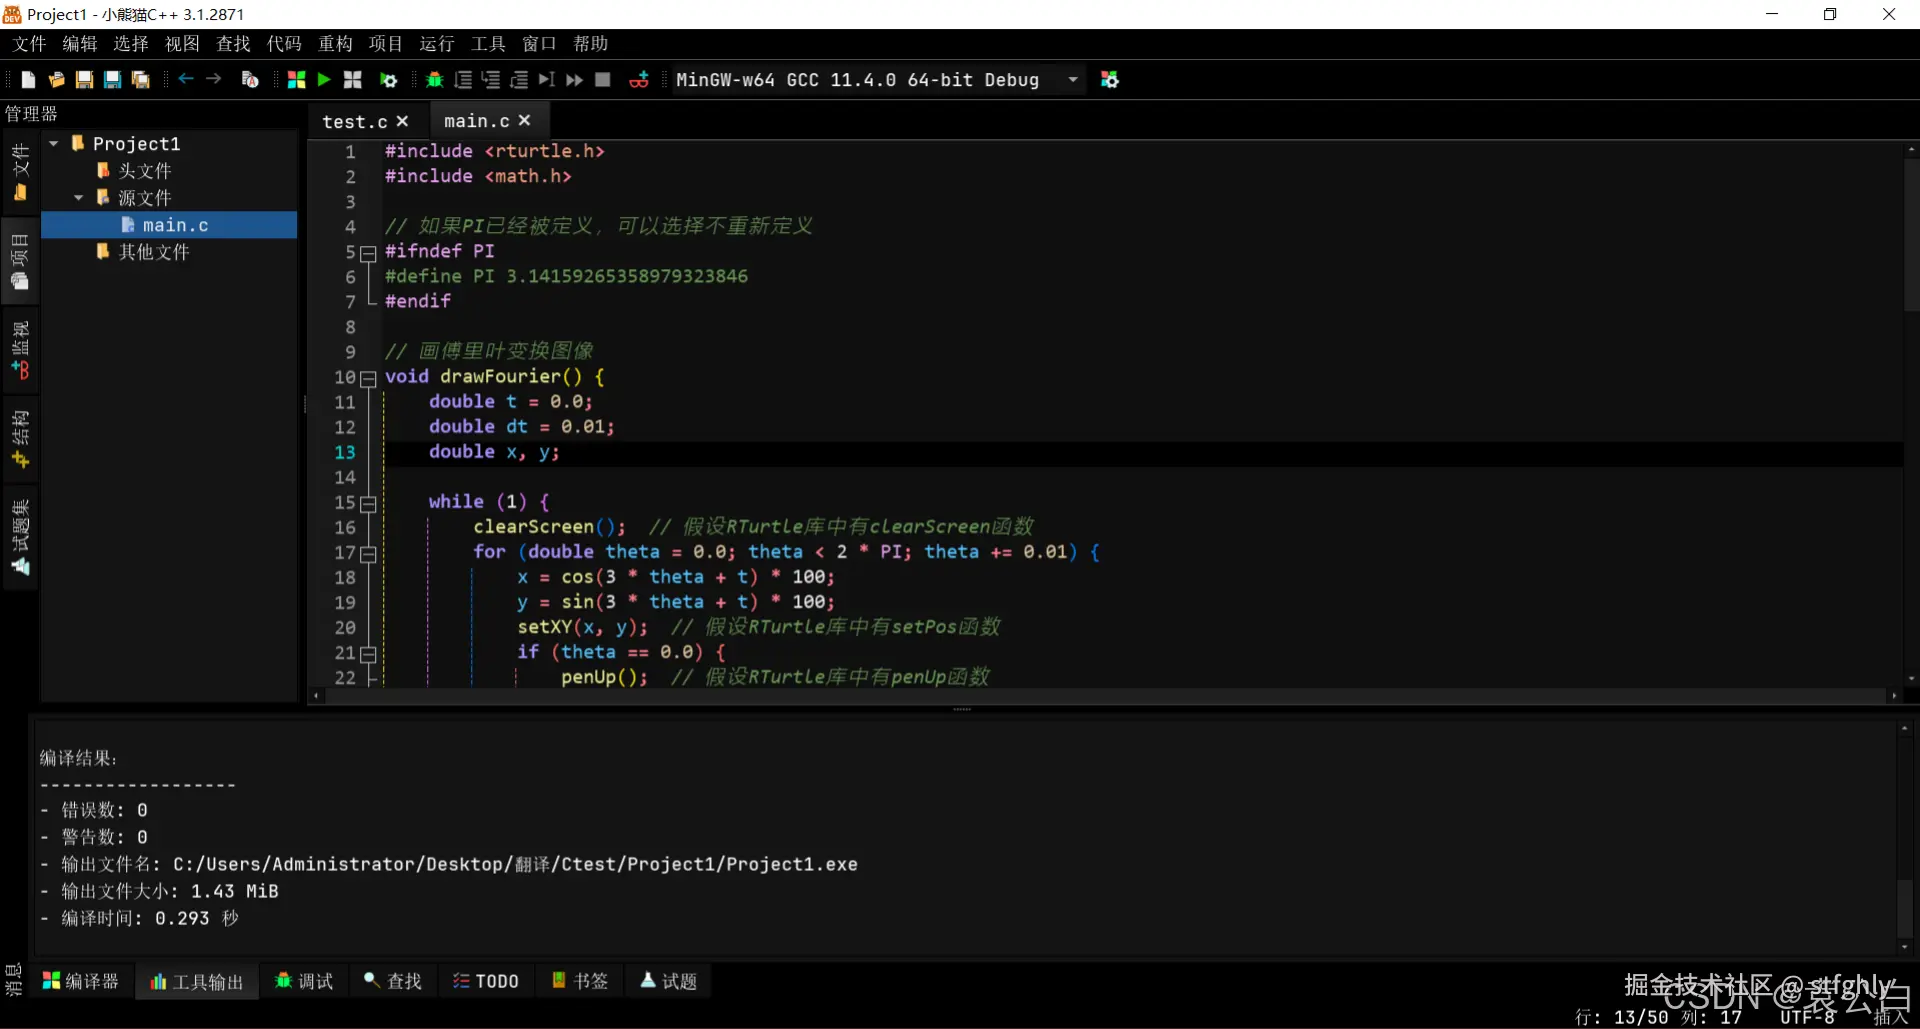1920x1029 pixels.
Task: Click the debugger step over icon
Action: coord(462,80)
